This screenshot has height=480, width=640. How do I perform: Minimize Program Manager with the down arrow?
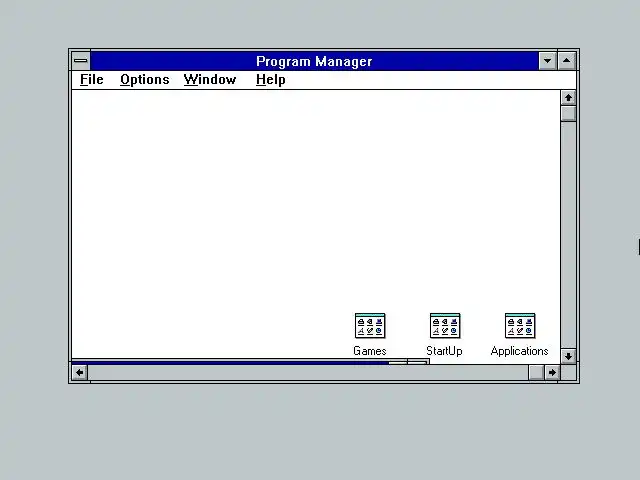coord(547,61)
